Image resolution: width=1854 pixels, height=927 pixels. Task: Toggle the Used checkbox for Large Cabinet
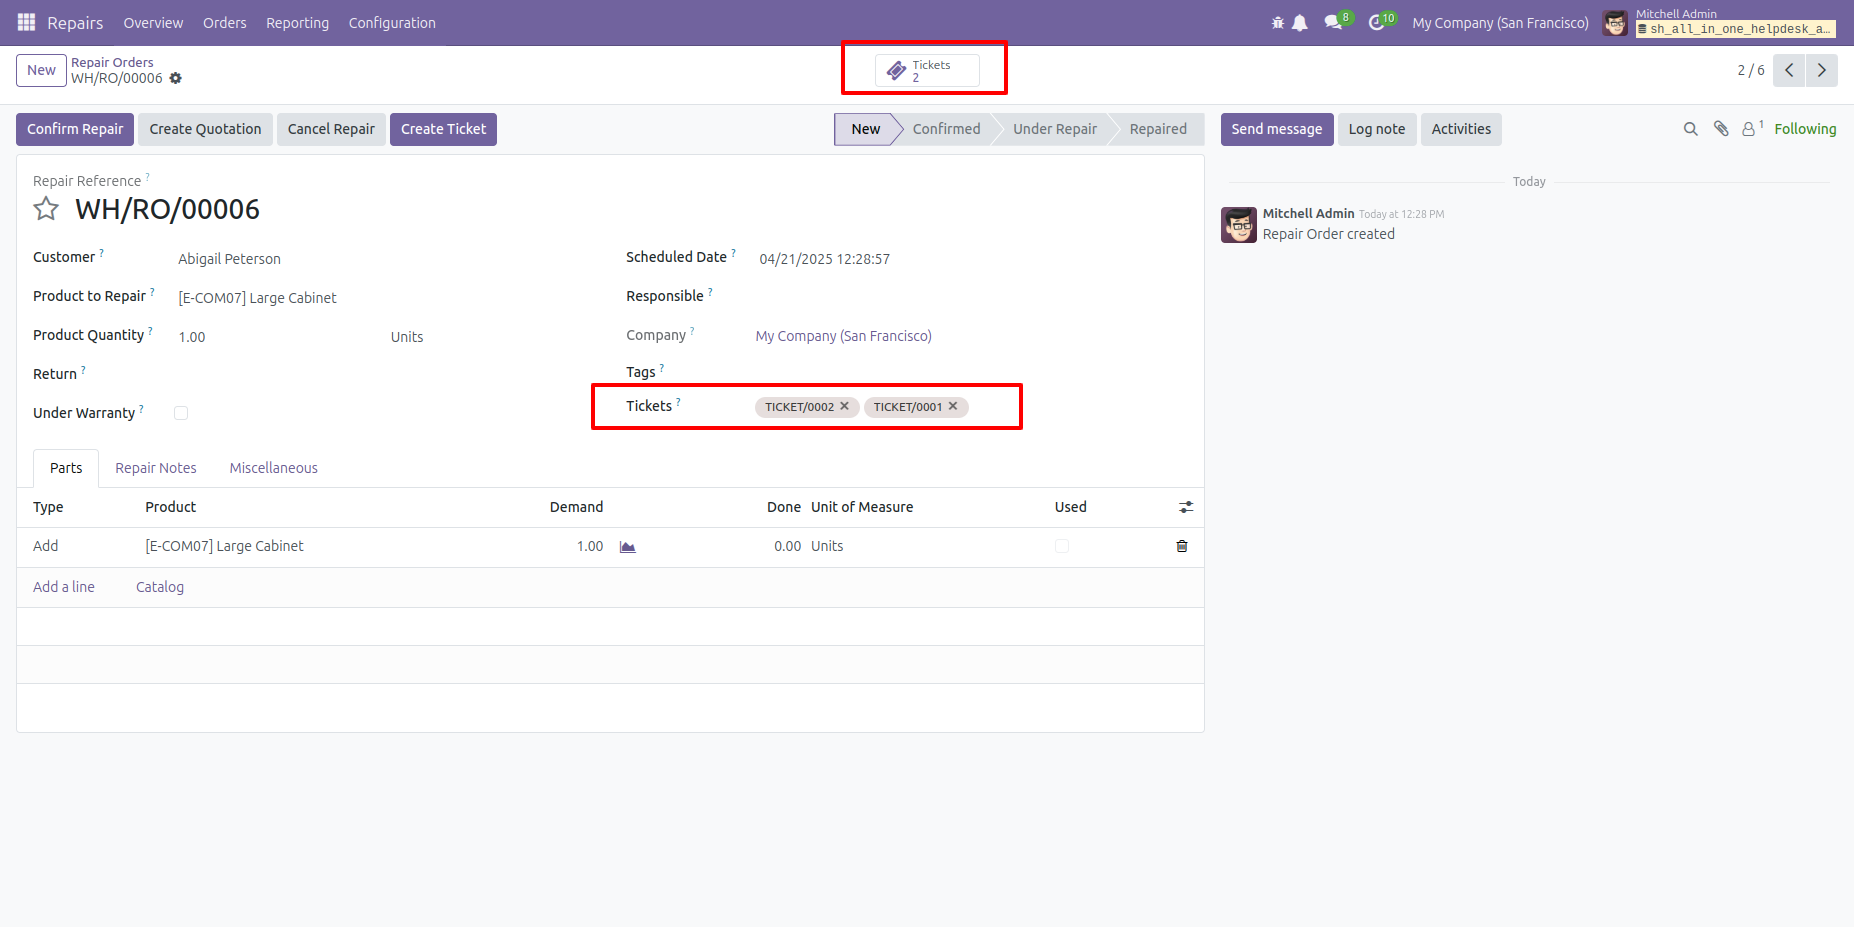tap(1062, 546)
